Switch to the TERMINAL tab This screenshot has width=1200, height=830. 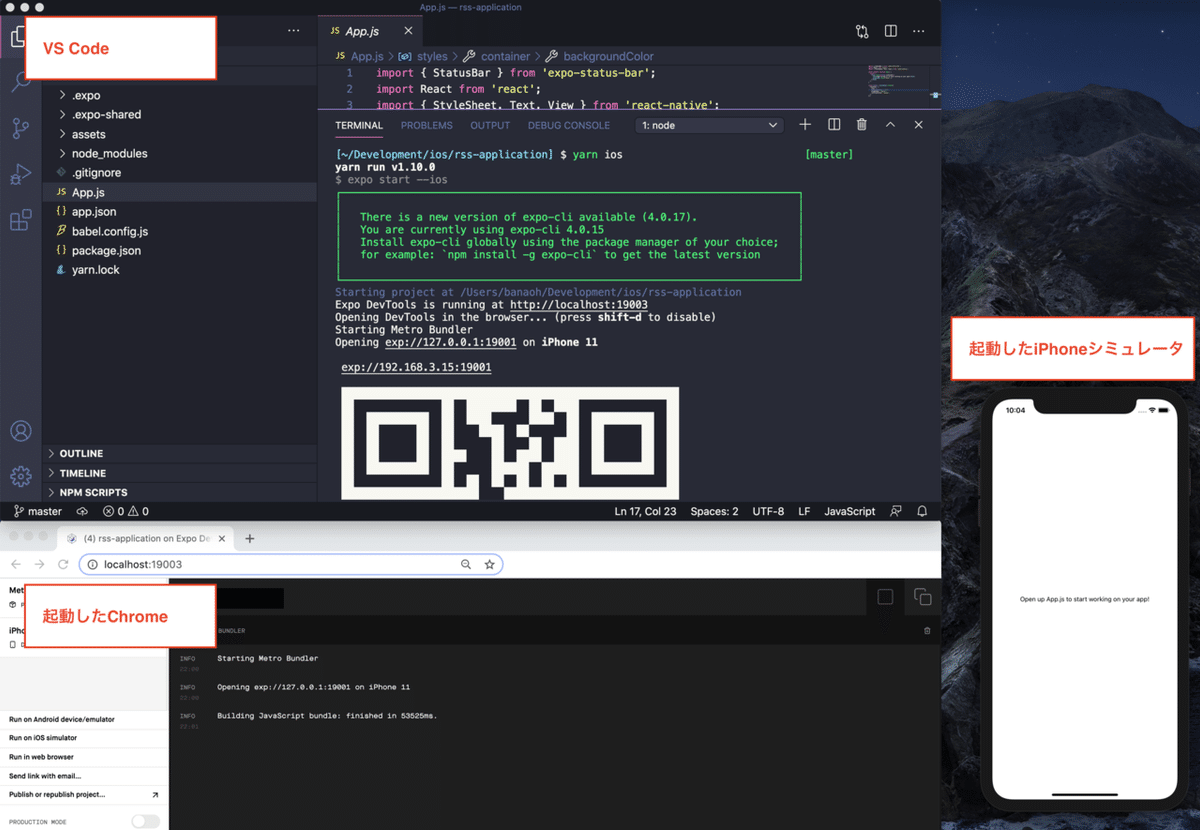click(x=359, y=125)
